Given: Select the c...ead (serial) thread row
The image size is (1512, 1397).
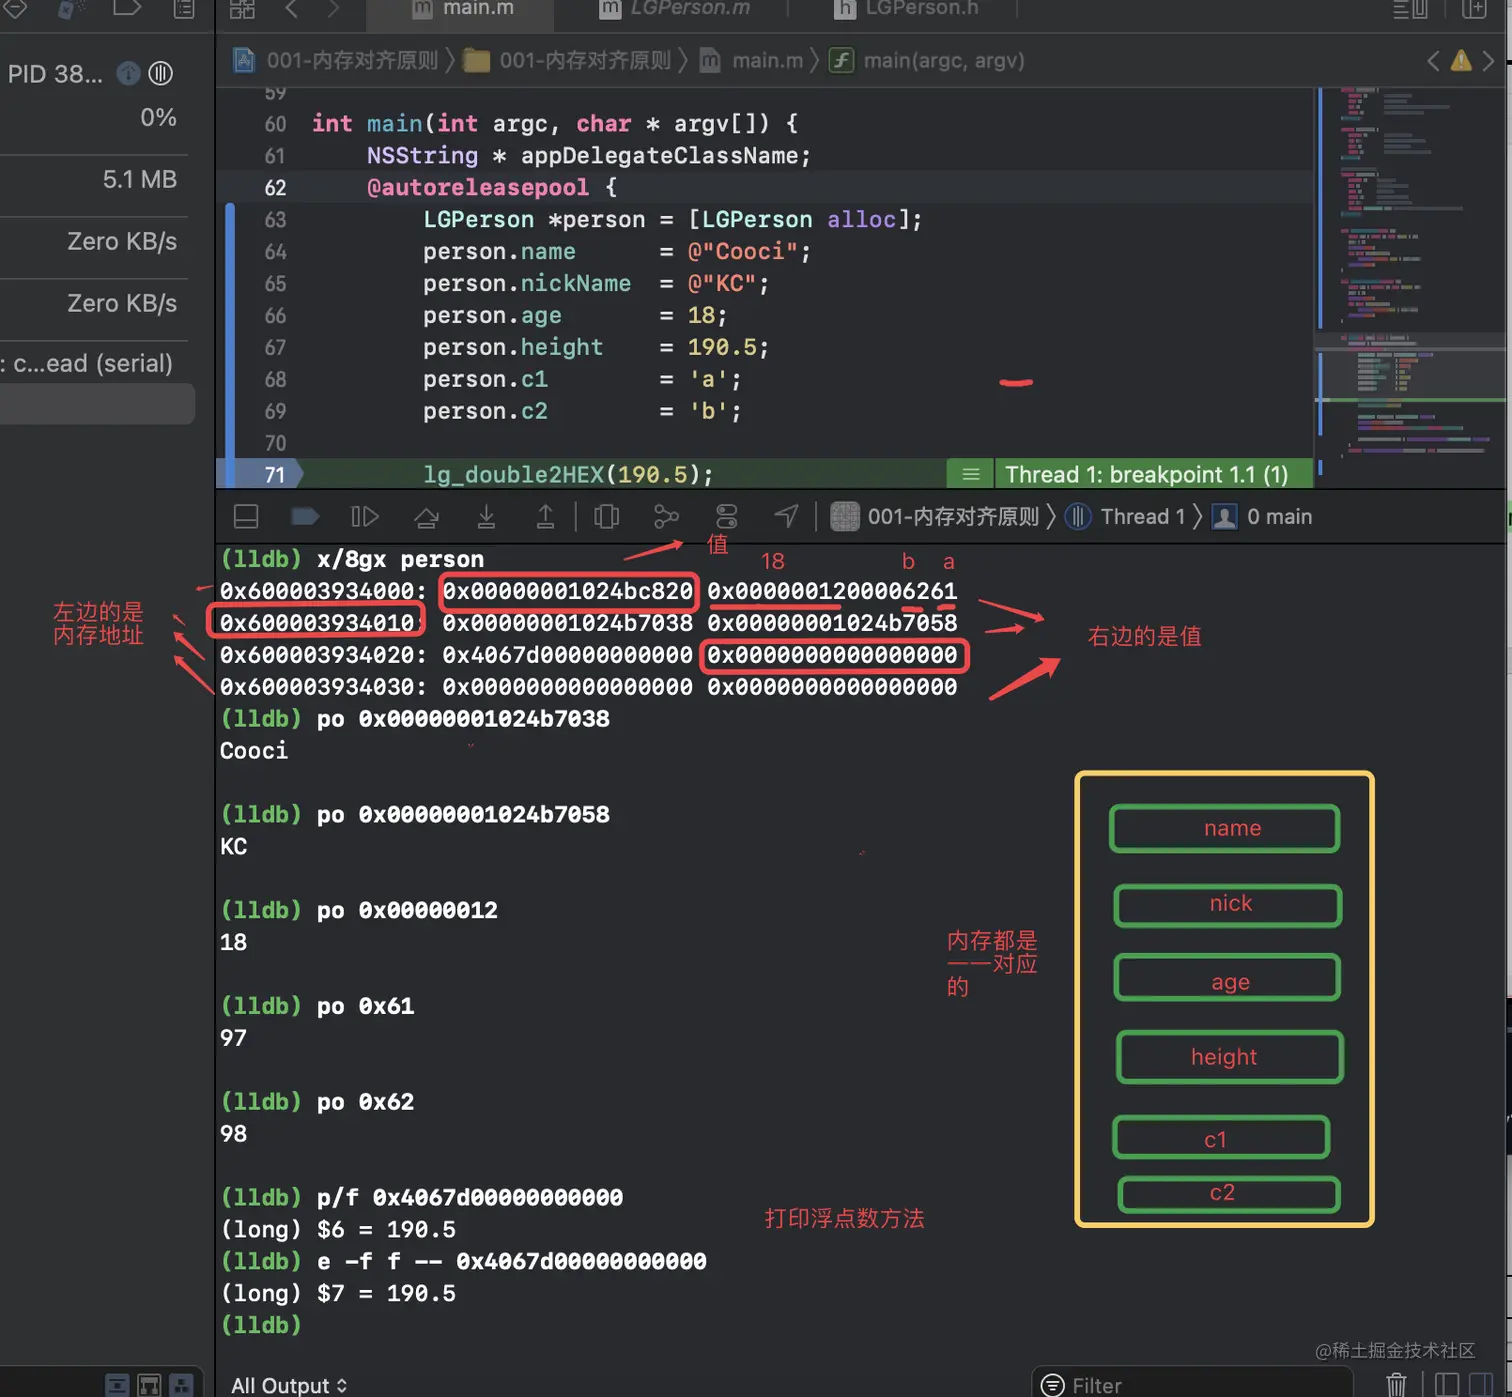Looking at the screenshot, I should 94,363.
